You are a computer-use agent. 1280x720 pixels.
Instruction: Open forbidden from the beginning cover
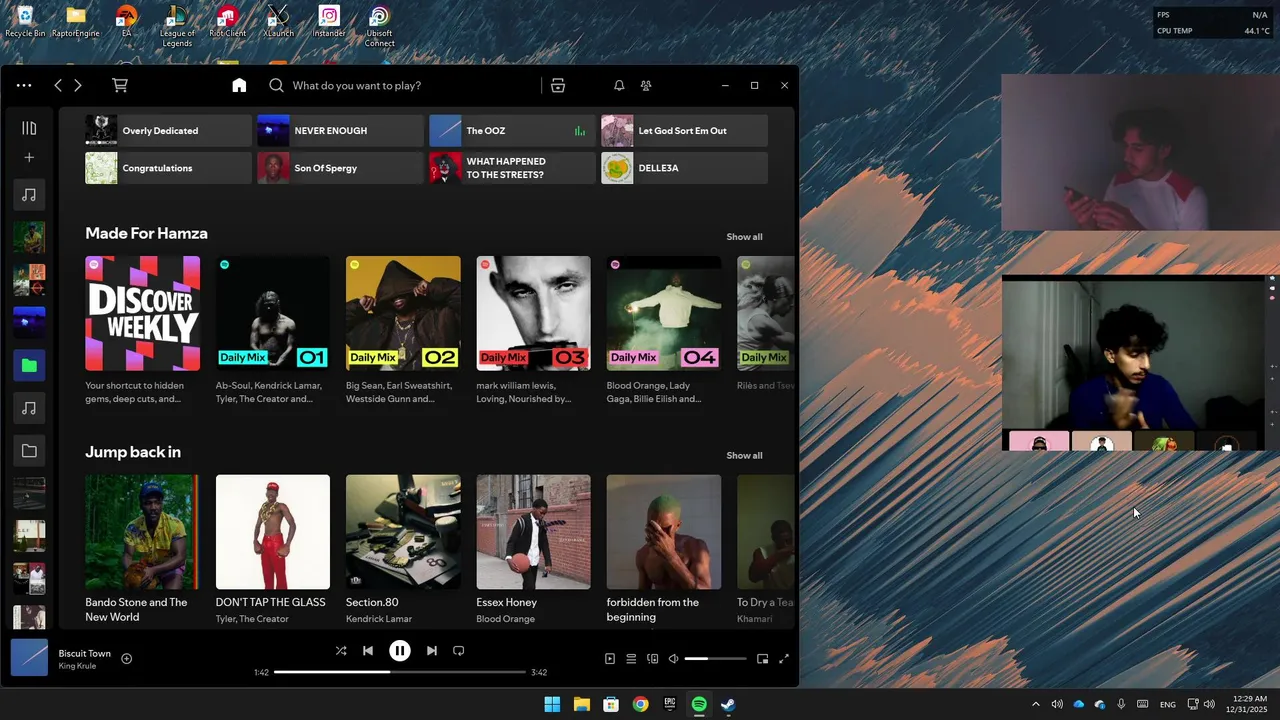pos(663,532)
